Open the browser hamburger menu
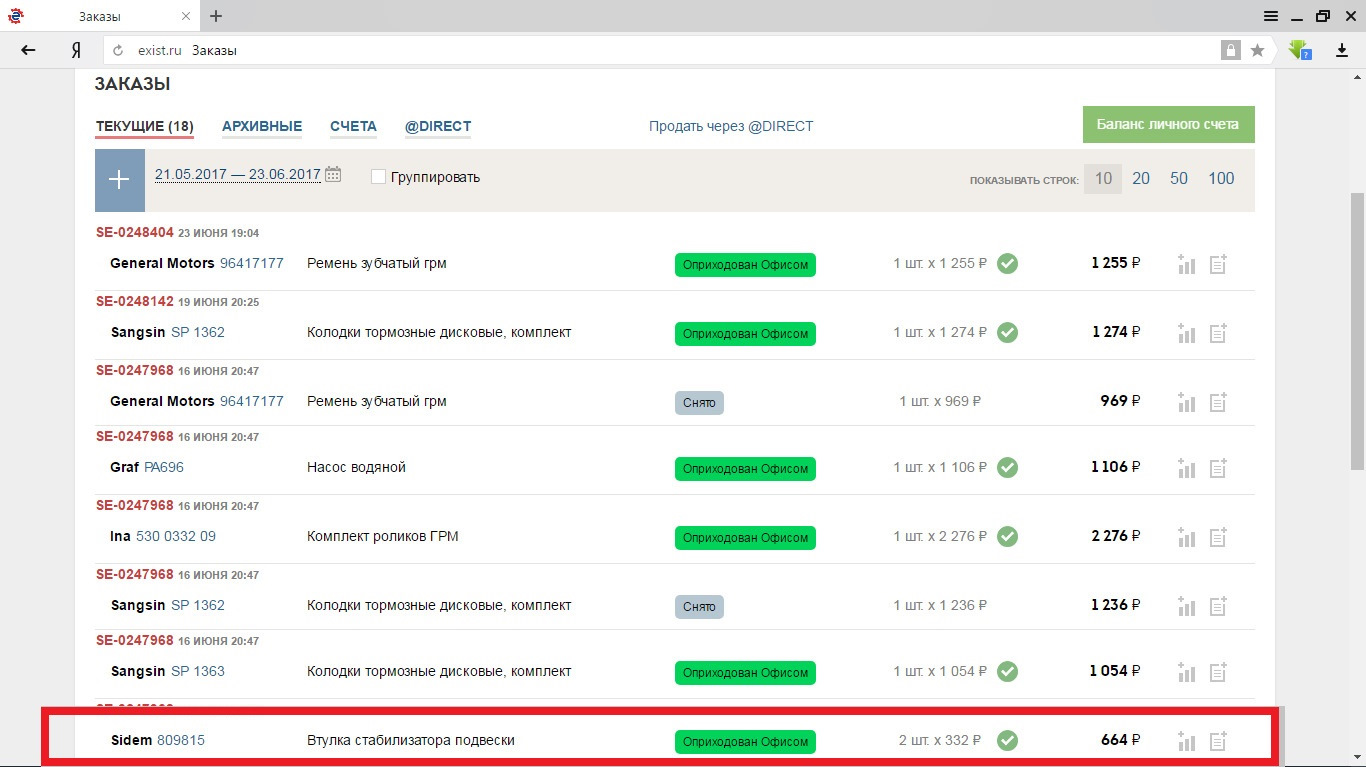Viewport: 1366px width, 767px height. [x=1270, y=16]
